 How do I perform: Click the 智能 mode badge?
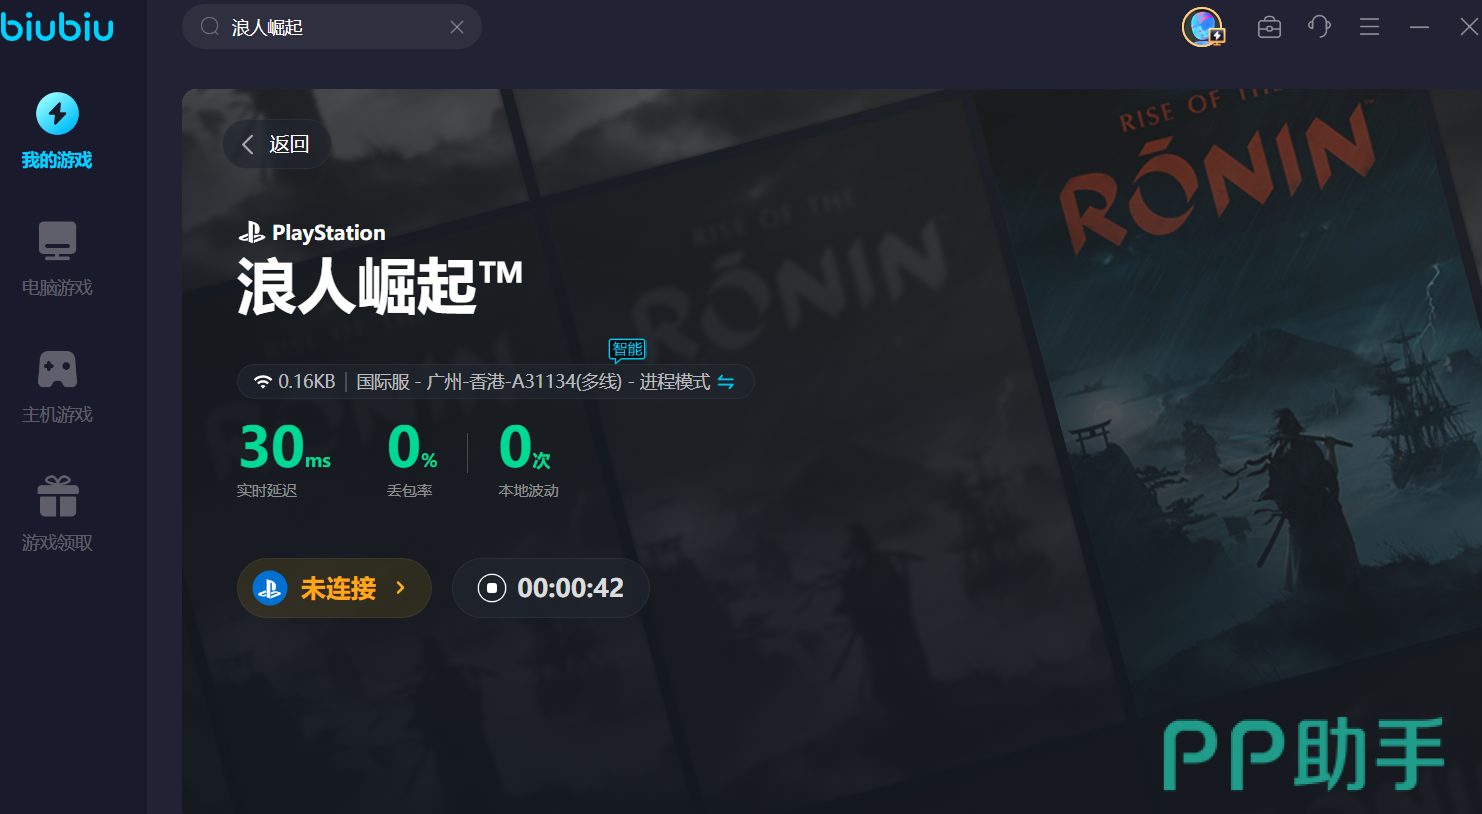pyautogui.click(x=627, y=349)
